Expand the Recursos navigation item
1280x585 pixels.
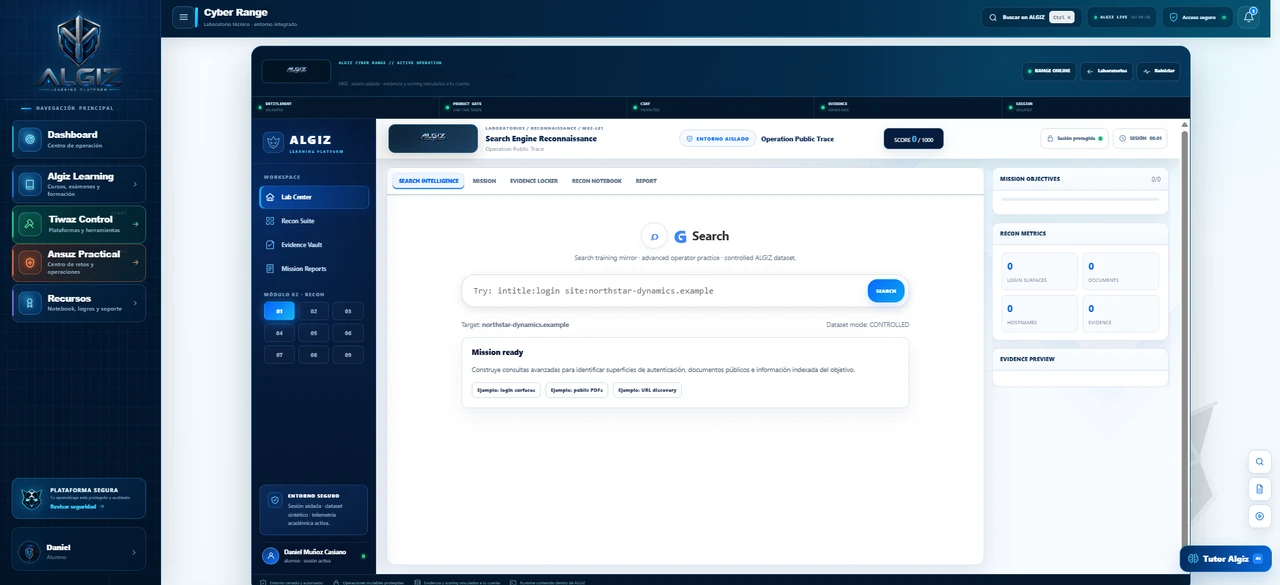pyautogui.click(x=79, y=303)
